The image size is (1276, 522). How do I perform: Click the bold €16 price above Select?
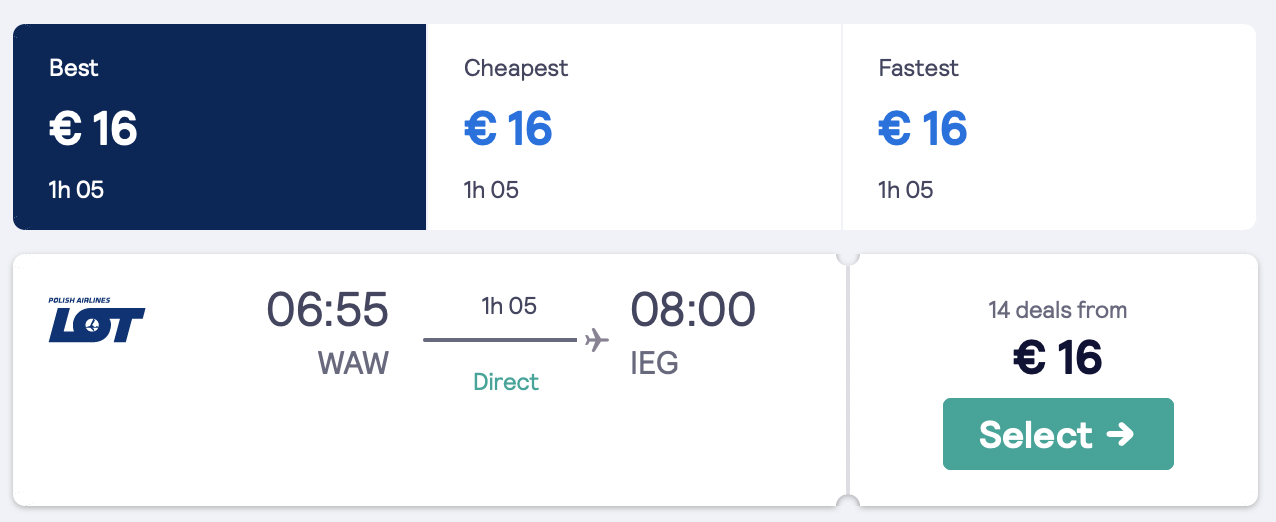(1058, 358)
